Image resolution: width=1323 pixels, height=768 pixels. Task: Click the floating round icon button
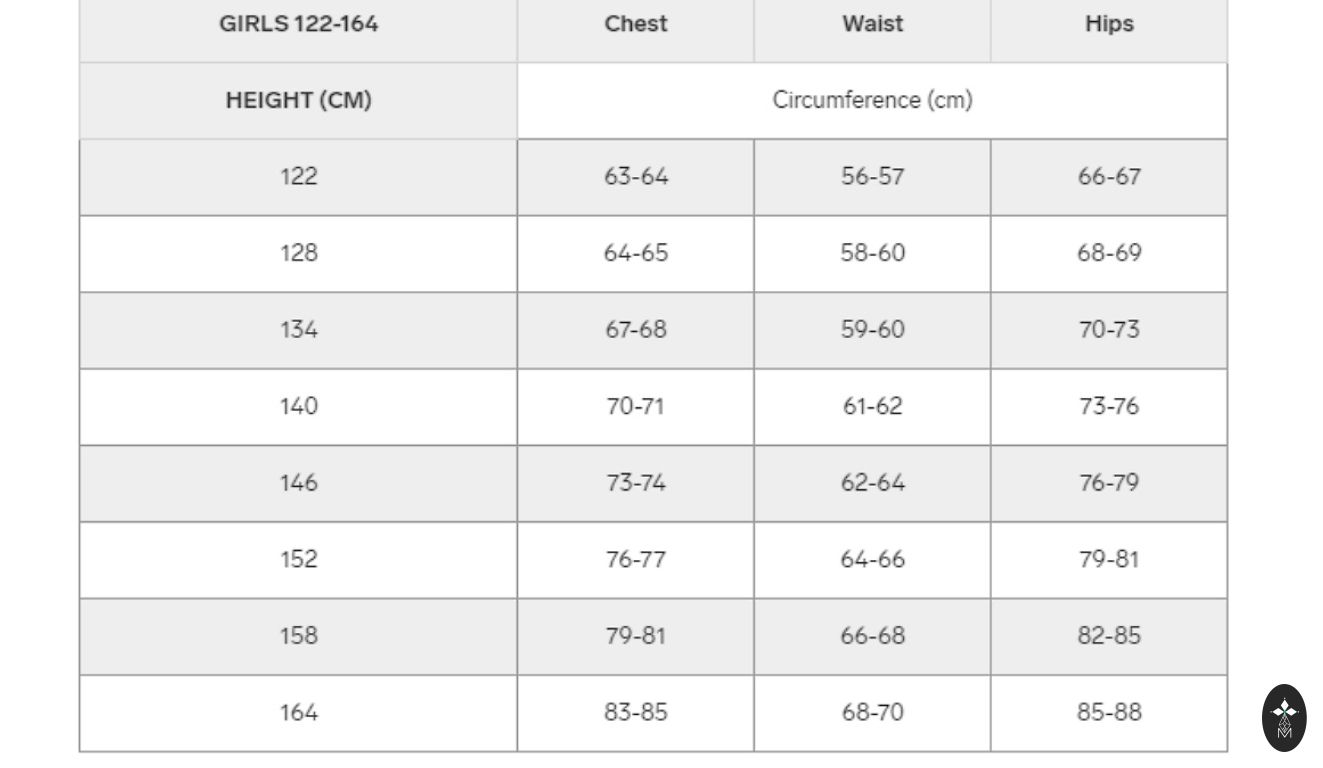point(1284,717)
